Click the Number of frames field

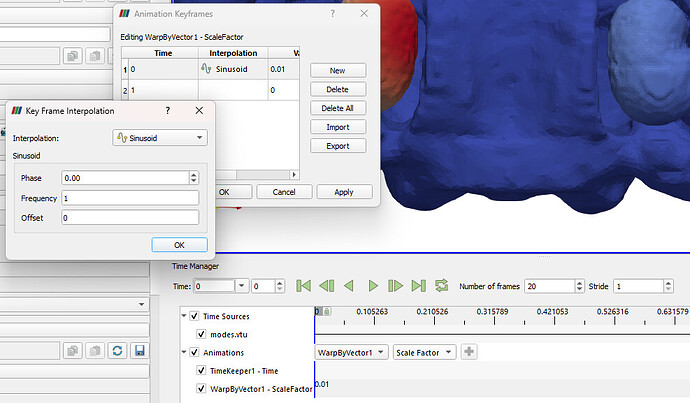[550, 286]
